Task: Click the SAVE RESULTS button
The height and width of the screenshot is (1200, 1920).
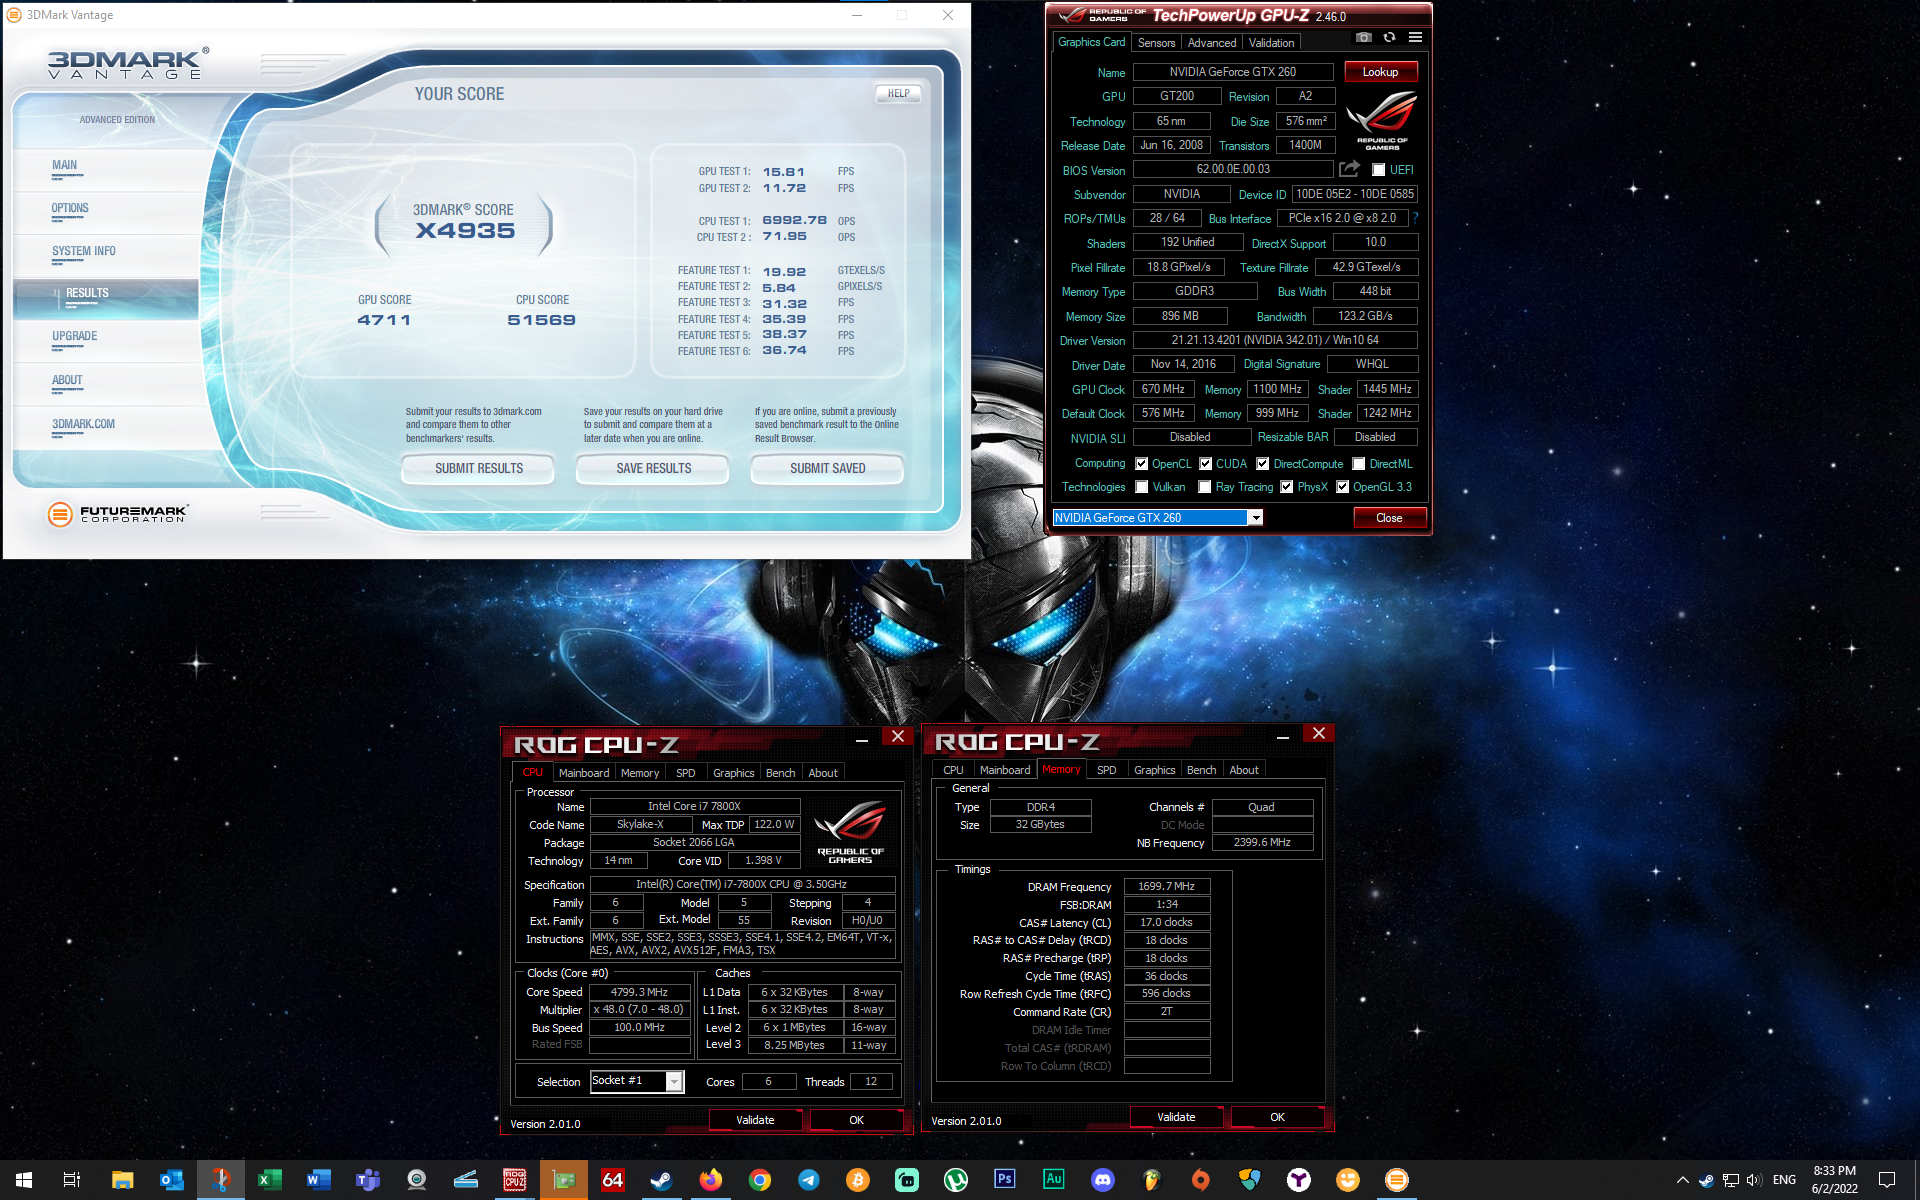Action: pos(653,468)
